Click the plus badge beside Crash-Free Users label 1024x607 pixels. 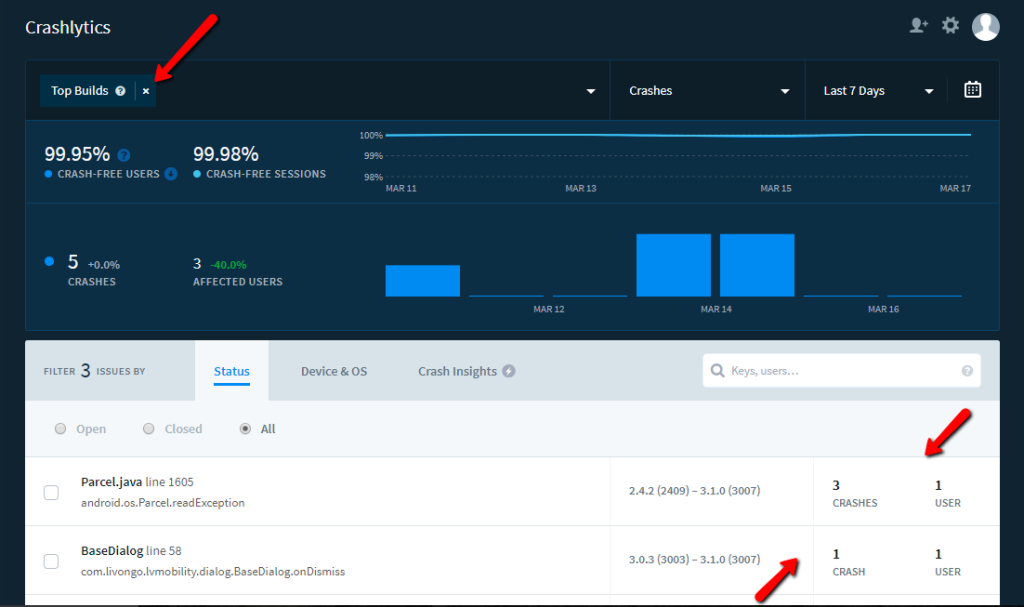click(171, 174)
